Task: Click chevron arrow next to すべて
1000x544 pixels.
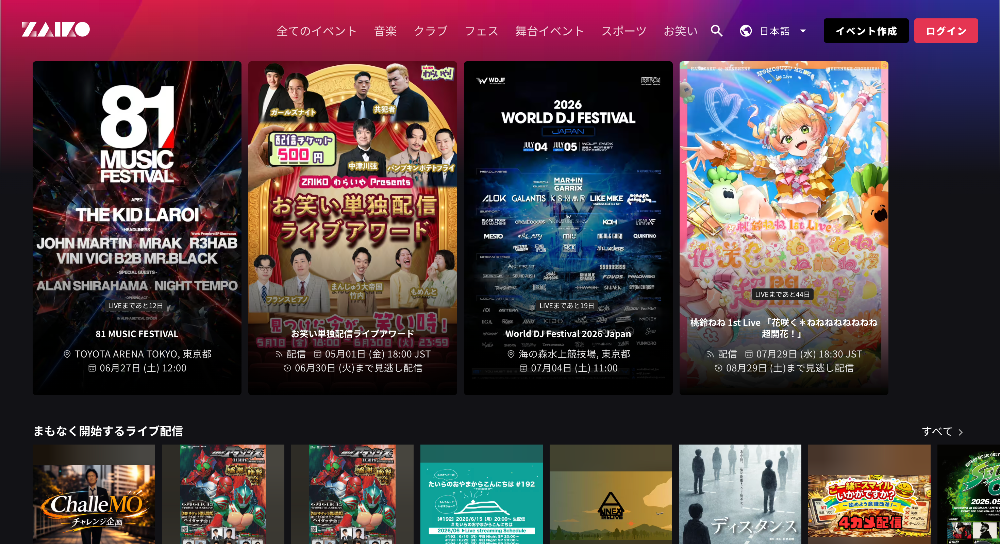Action: (960, 432)
